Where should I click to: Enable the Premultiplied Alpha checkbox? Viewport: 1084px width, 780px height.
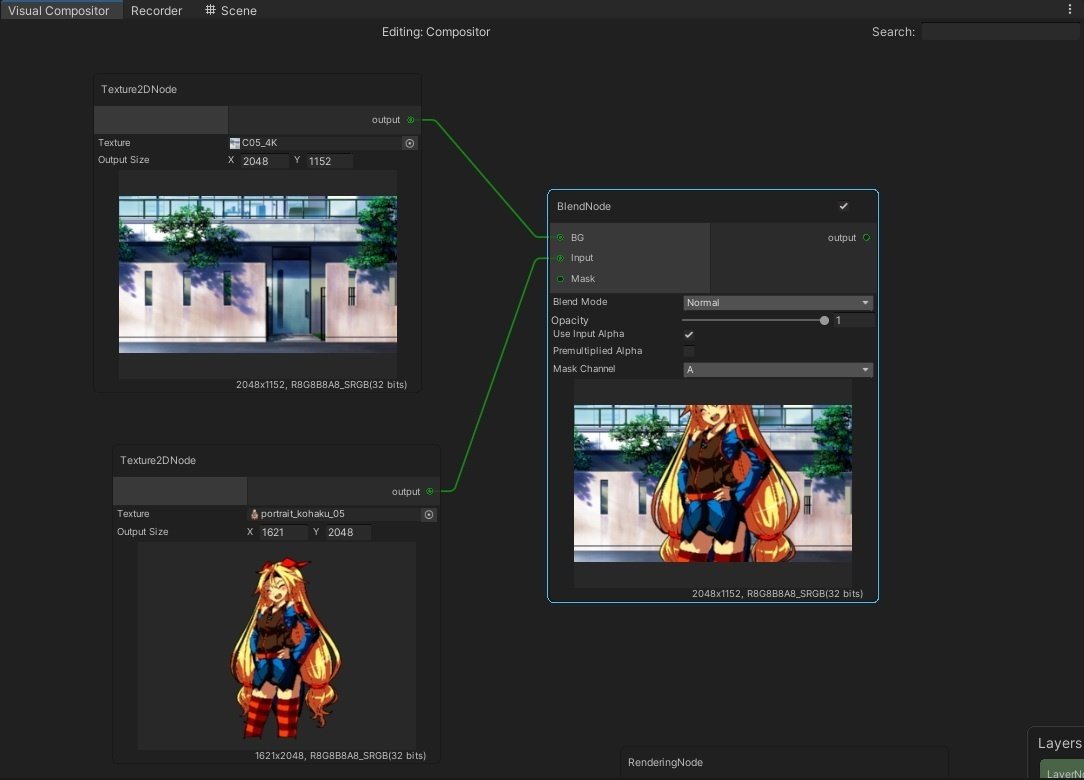tap(689, 351)
